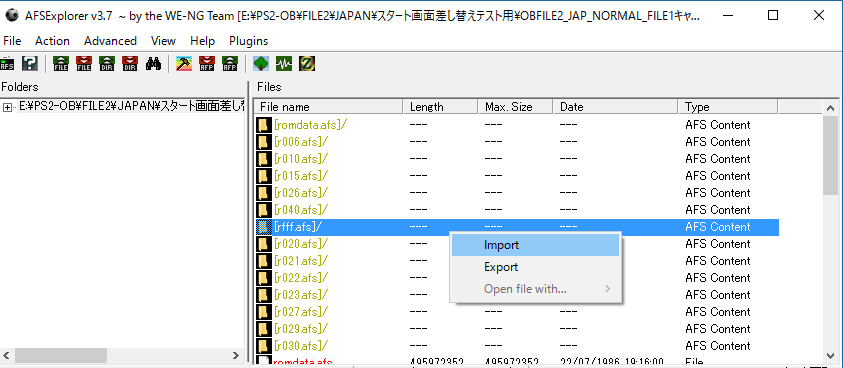Image resolution: width=843 pixels, height=368 pixels.
Task: Choose Import from the context menu
Action: [x=535, y=245]
